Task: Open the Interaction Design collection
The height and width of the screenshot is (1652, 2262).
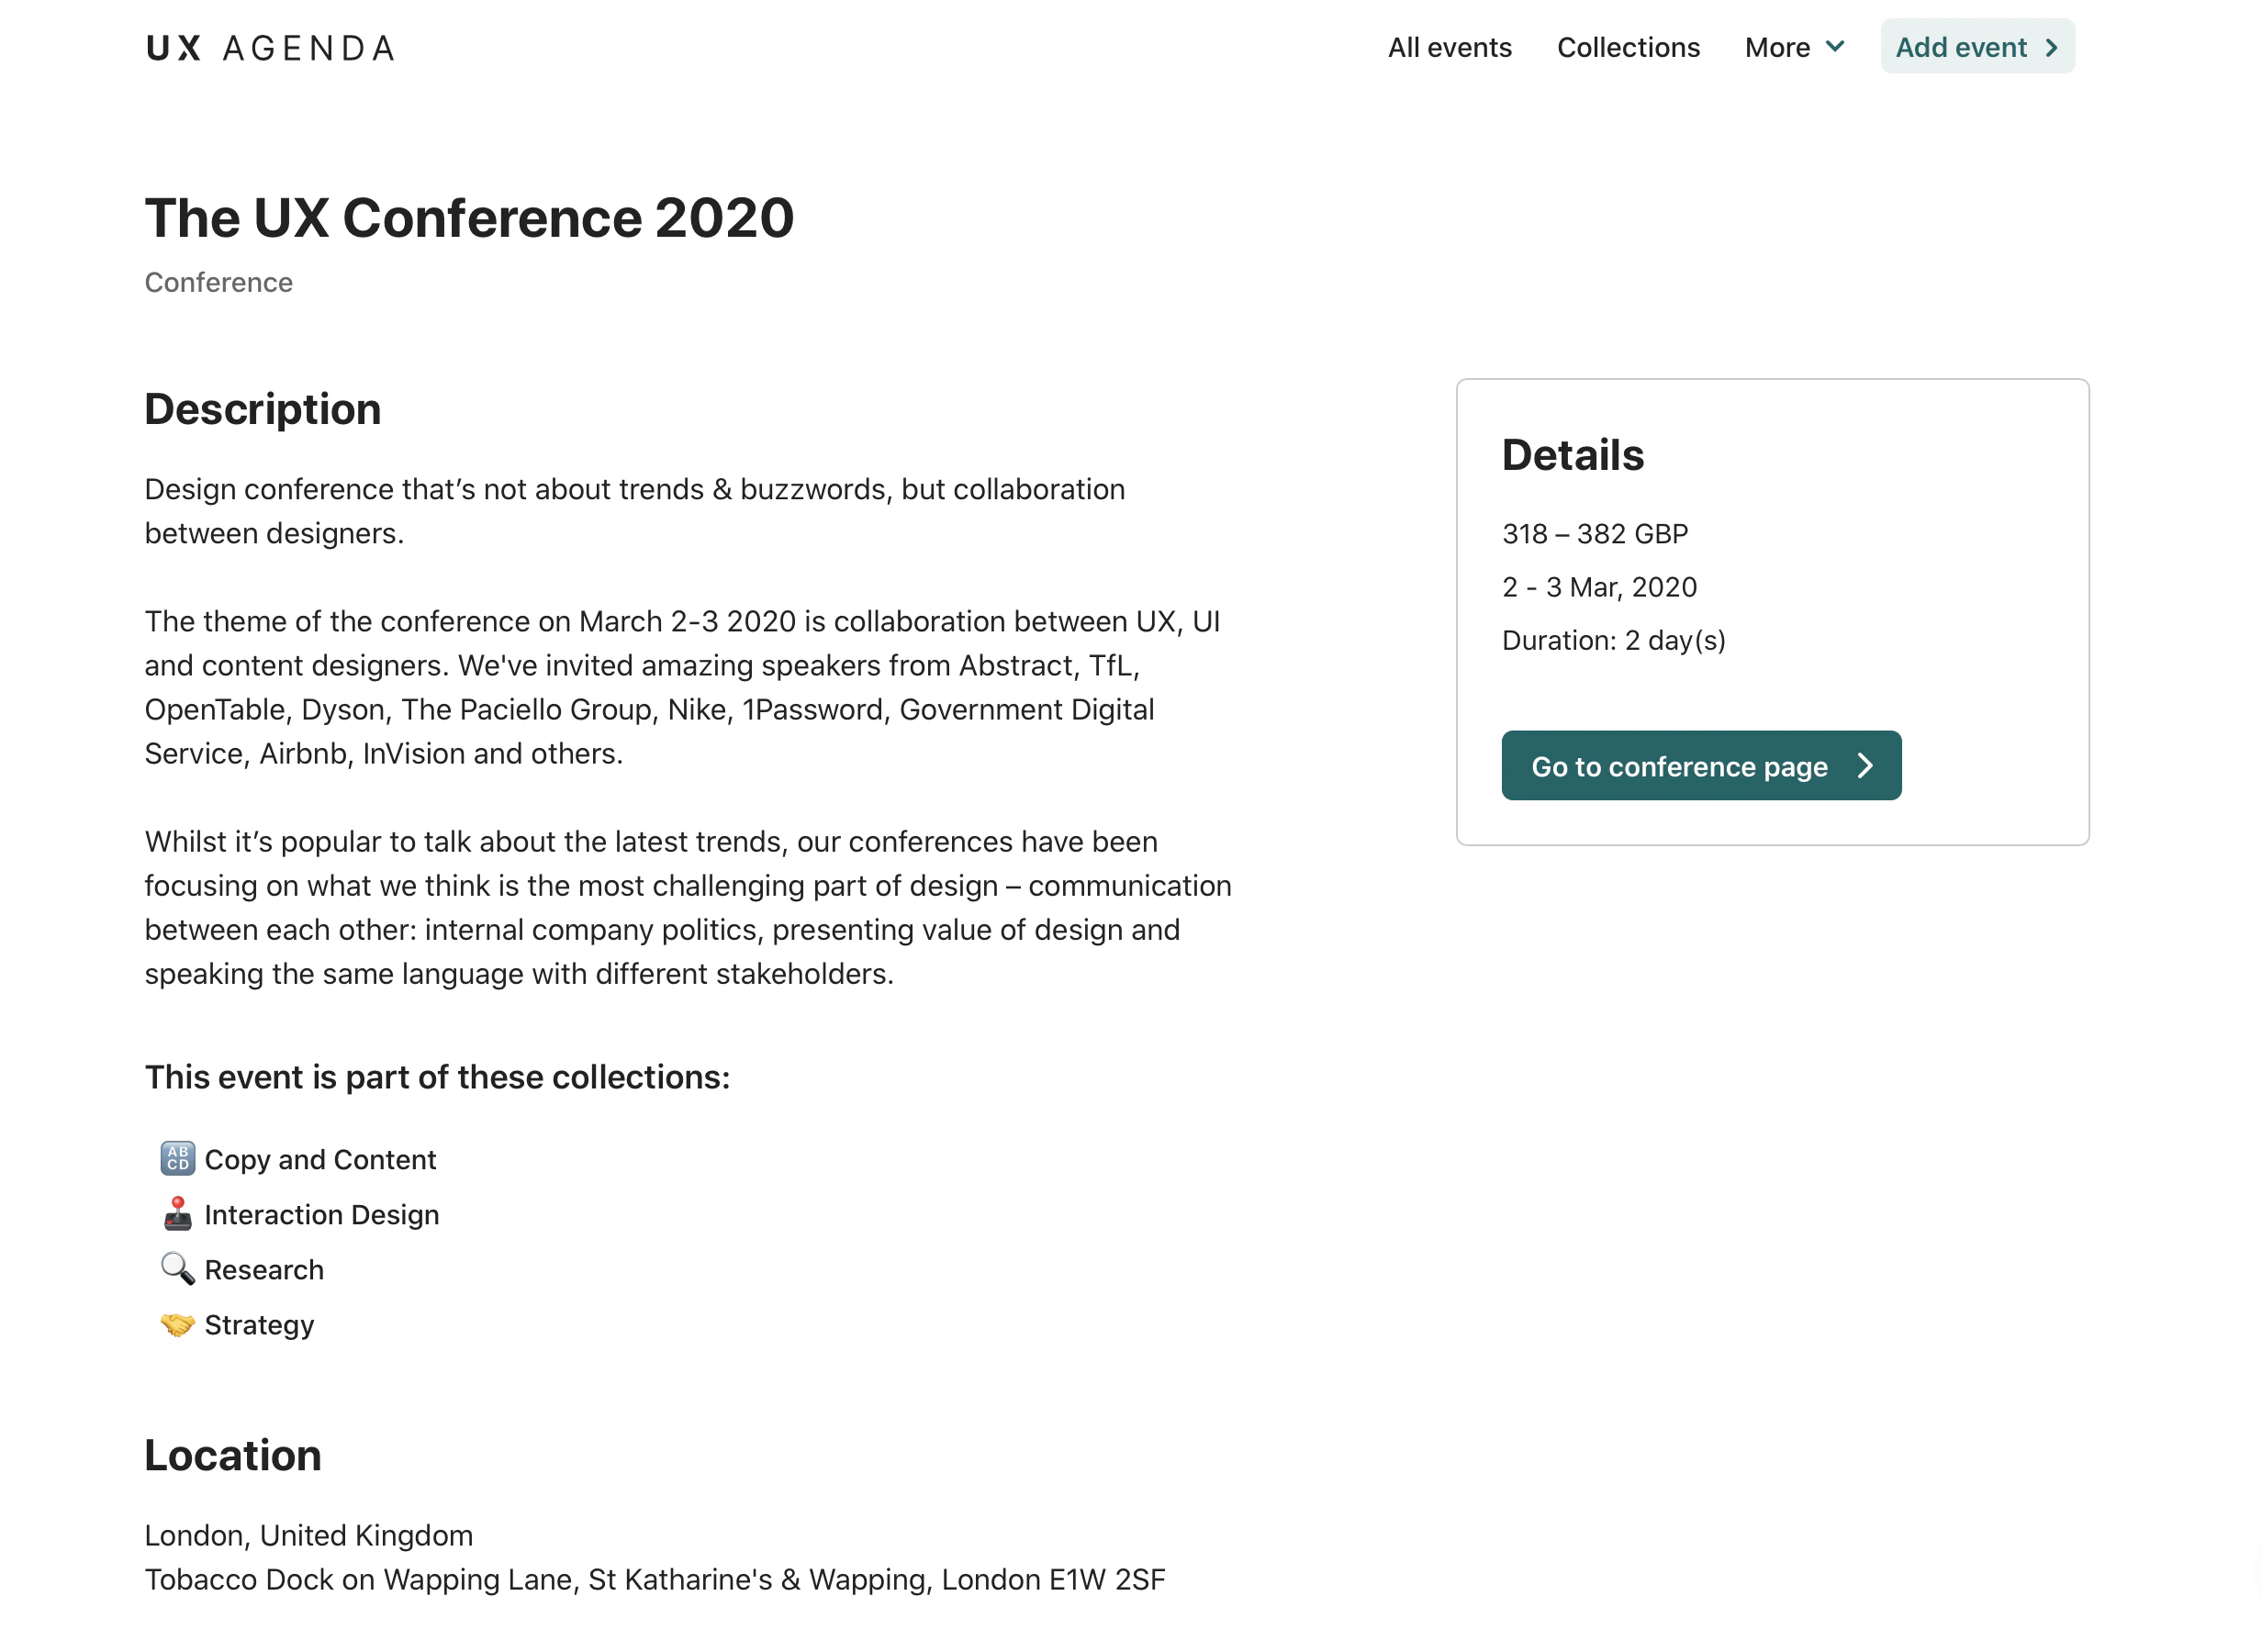Action: click(x=322, y=1214)
